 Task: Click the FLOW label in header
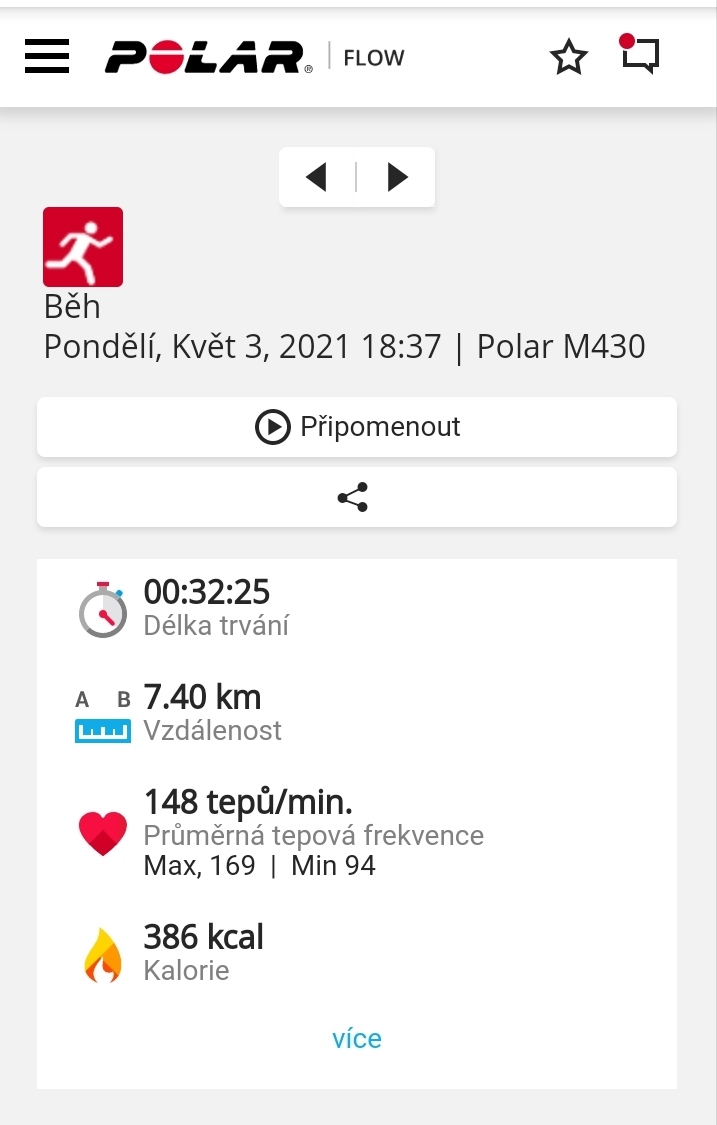coord(374,57)
